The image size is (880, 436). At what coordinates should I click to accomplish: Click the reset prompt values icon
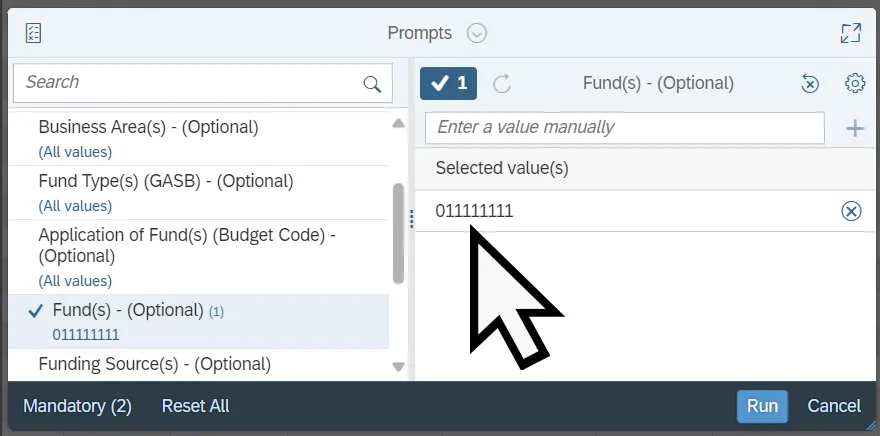click(810, 84)
